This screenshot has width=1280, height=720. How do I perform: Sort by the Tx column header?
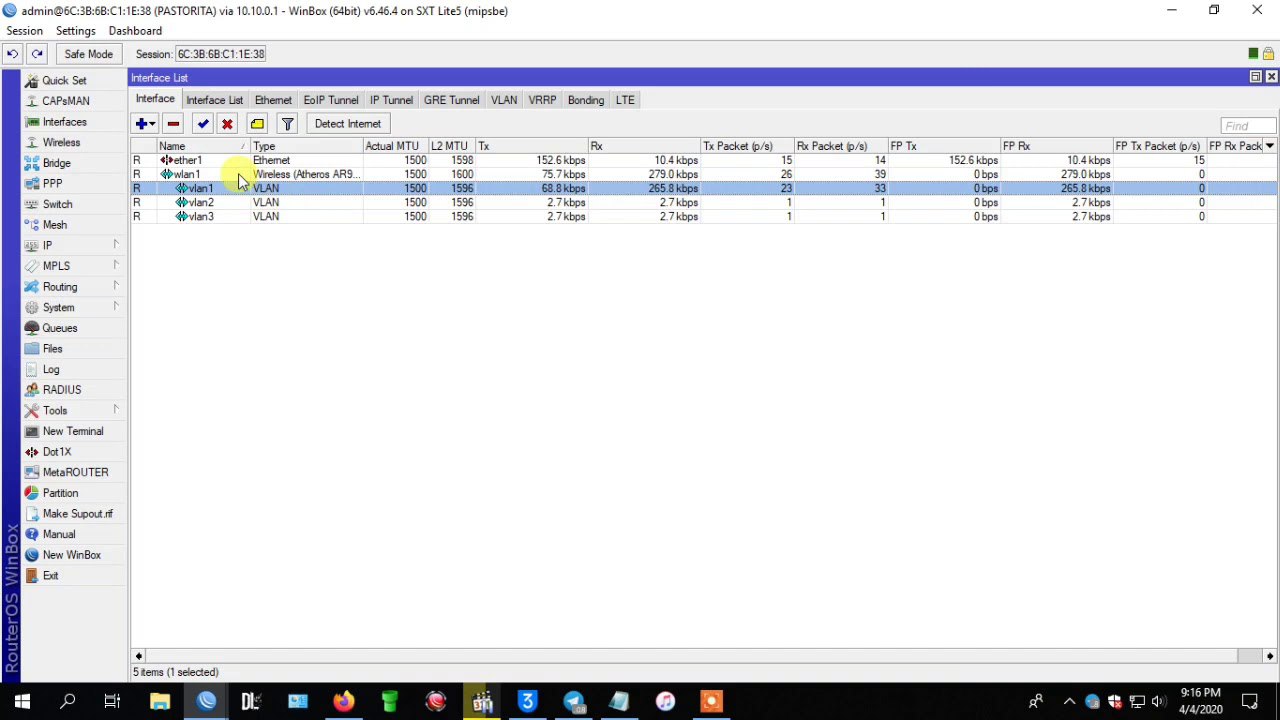tap(531, 146)
